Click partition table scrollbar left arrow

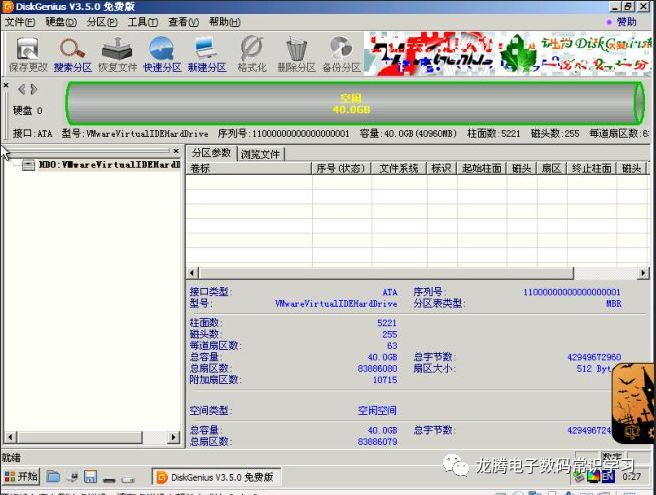tap(192, 273)
